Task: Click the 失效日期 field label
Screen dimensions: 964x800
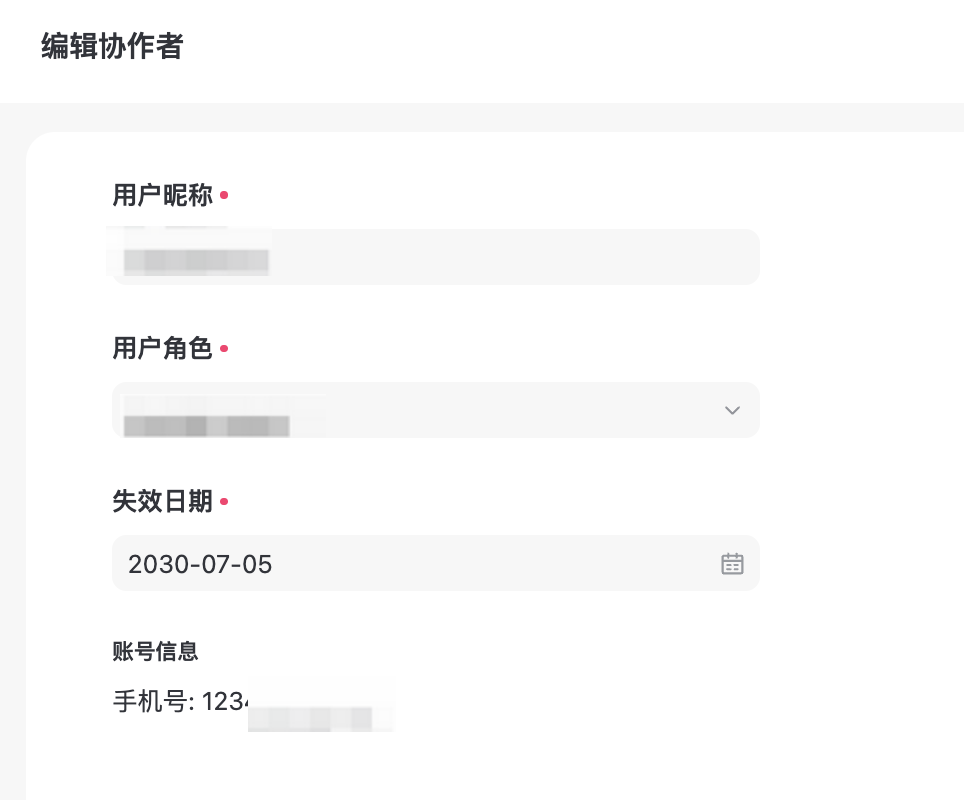Action: tap(162, 501)
